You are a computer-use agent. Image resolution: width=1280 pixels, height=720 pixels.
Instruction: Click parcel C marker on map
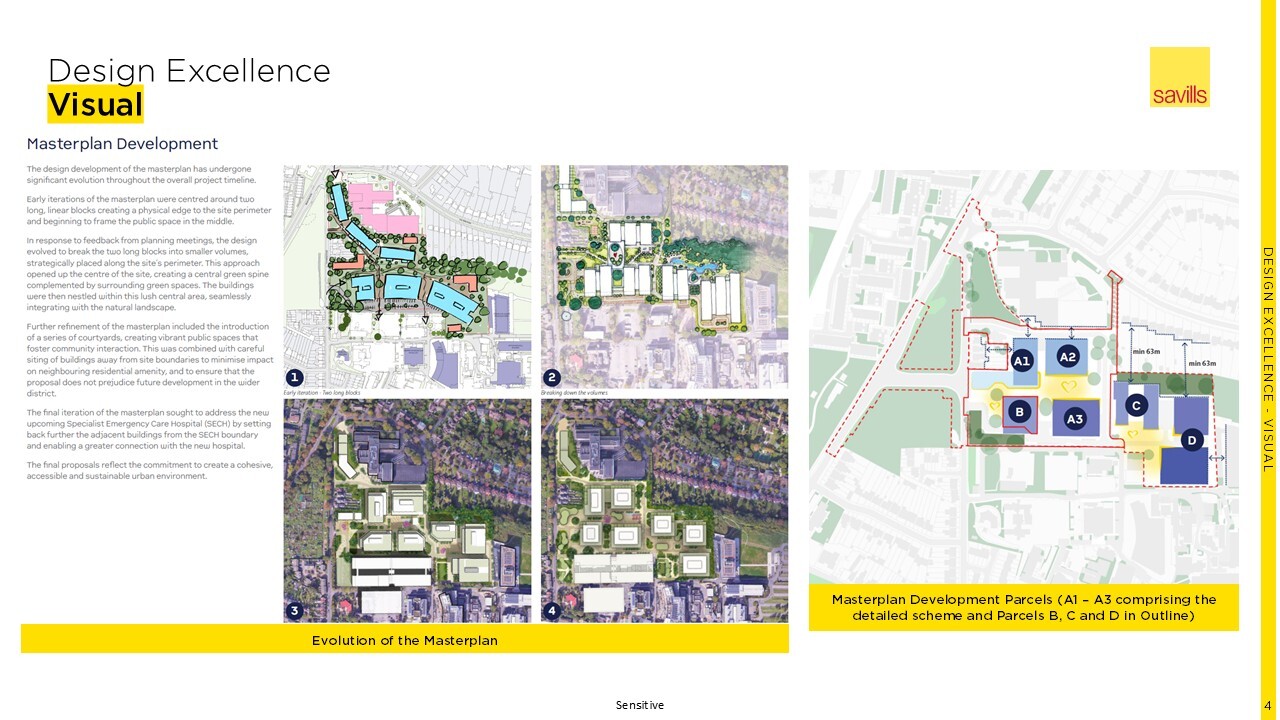[x=1135, y=405]
